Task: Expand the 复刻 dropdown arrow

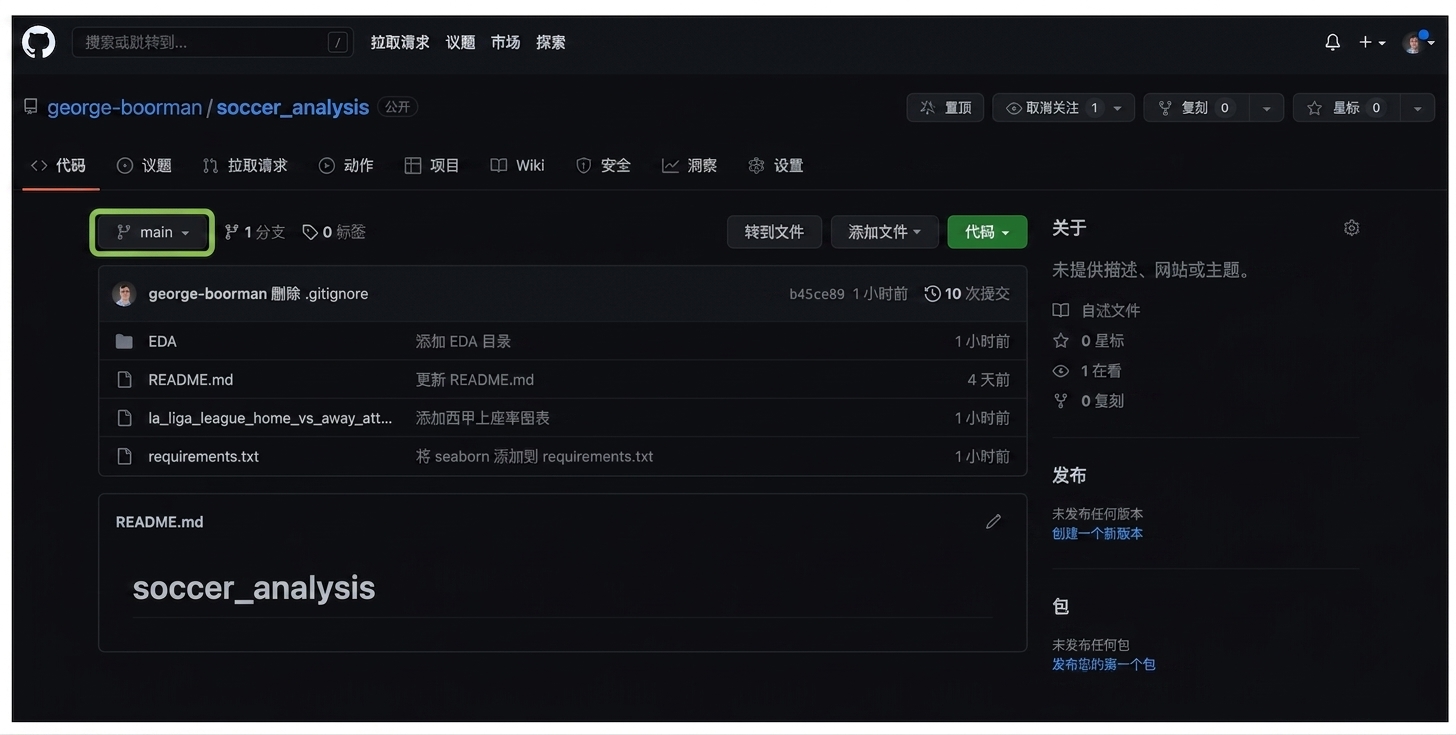Action: [1267, 108]
